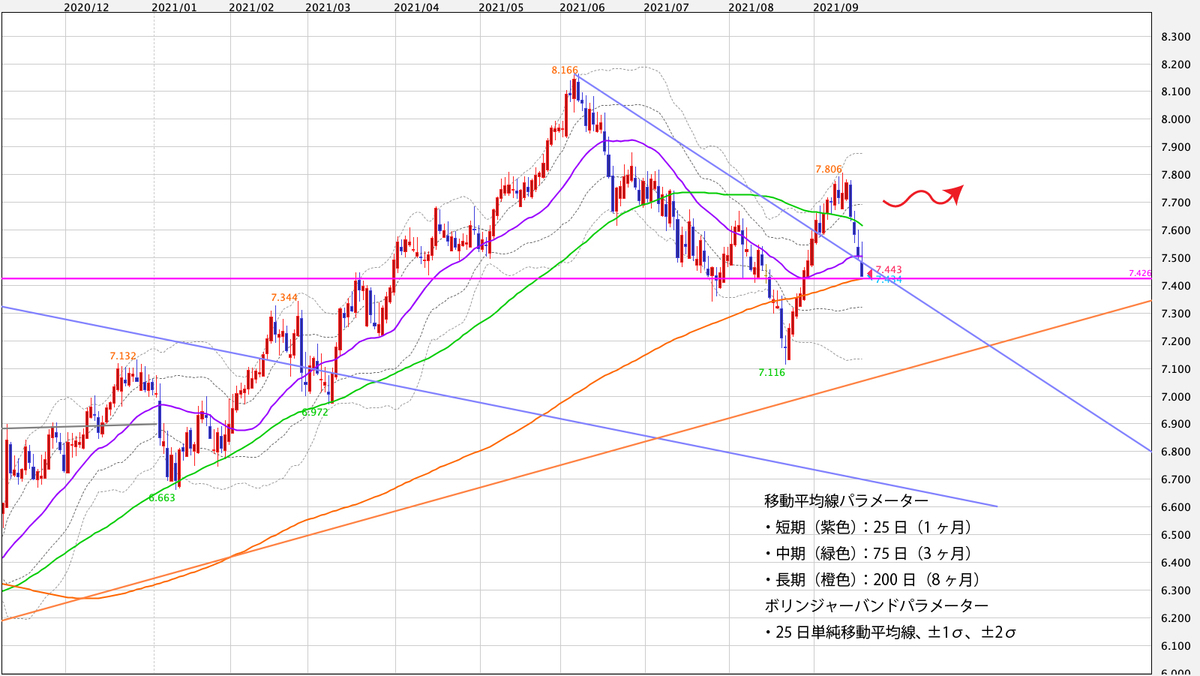Click the 8.300 price axis label

click(1174, 37)
